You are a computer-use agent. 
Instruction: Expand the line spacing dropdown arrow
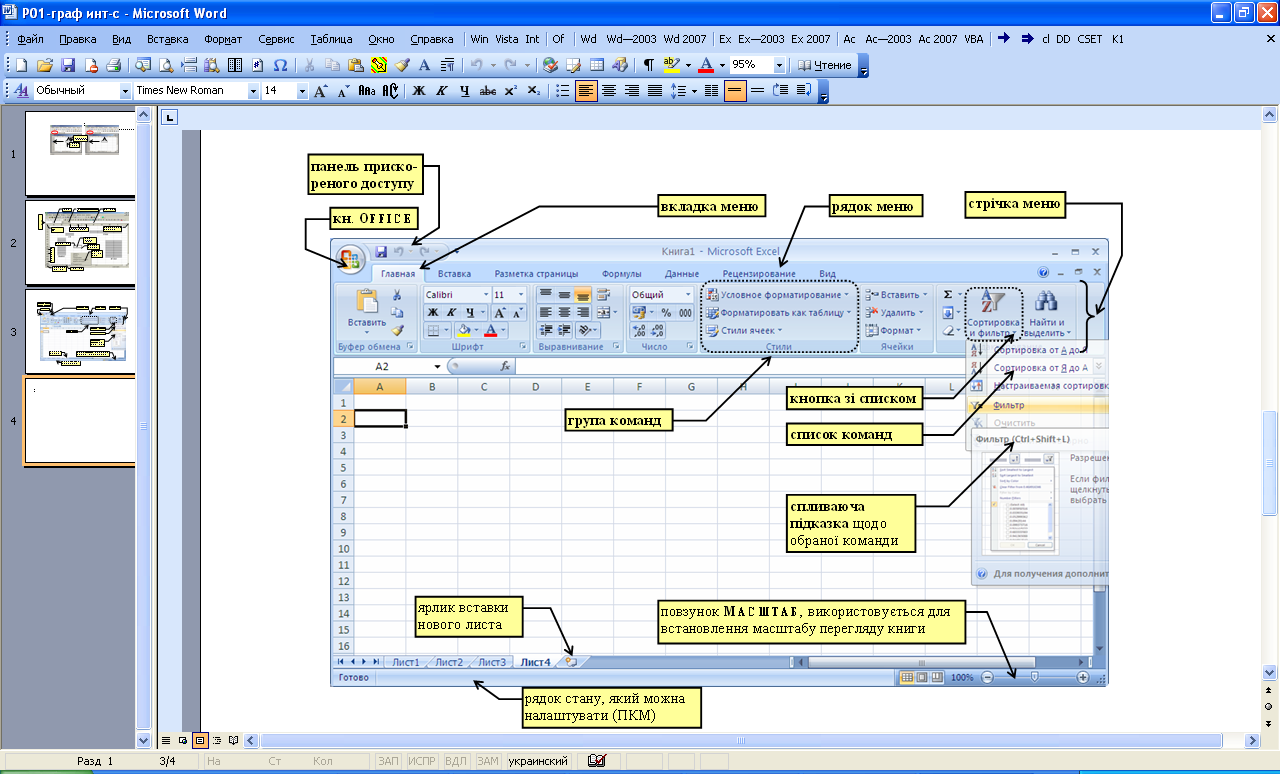694,90
